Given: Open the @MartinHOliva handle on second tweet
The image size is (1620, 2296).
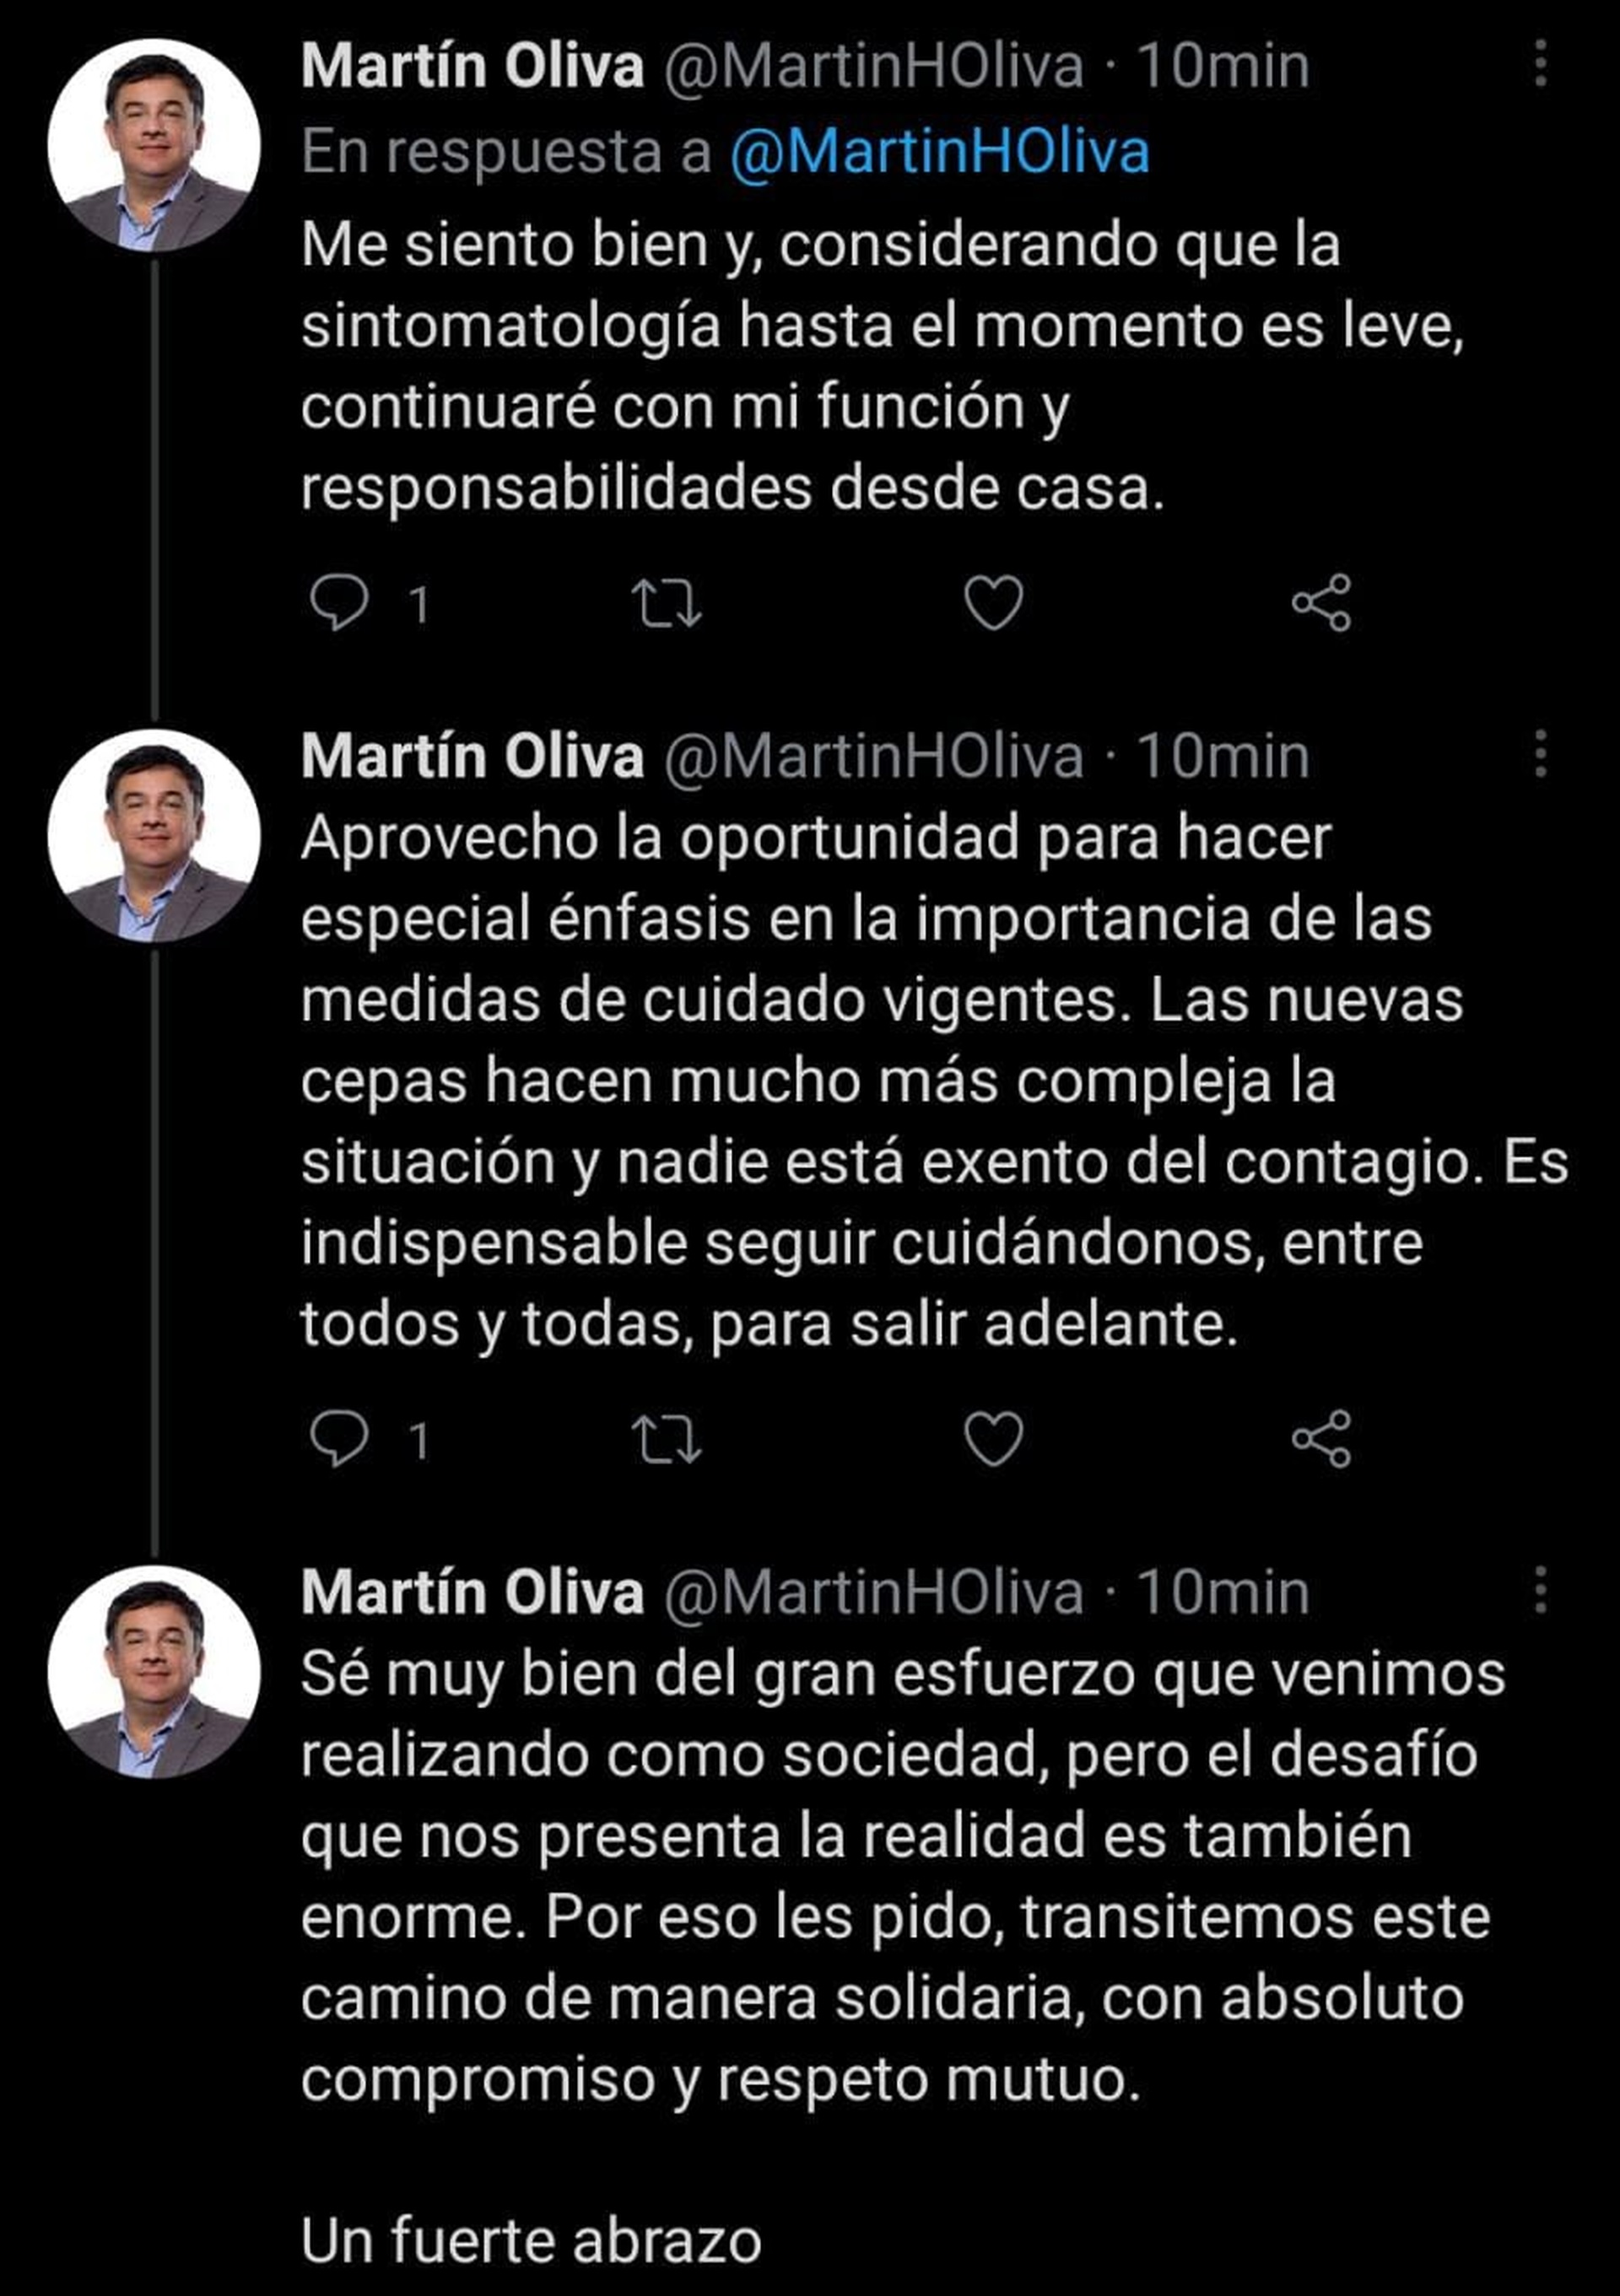Looking at the screenshot, I should tap(873, 756).
